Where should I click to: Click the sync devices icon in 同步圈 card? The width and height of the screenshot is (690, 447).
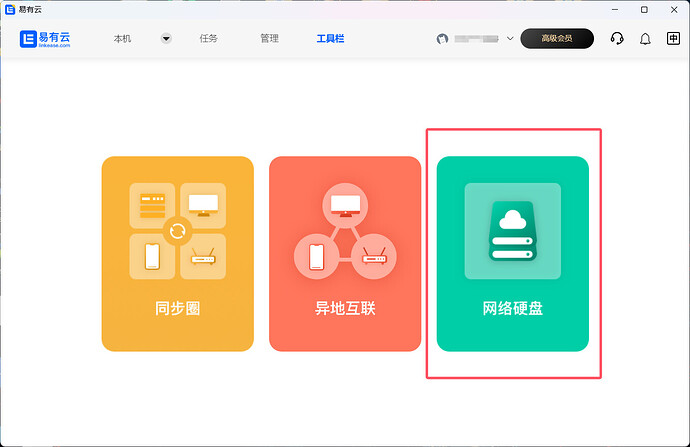178,231
